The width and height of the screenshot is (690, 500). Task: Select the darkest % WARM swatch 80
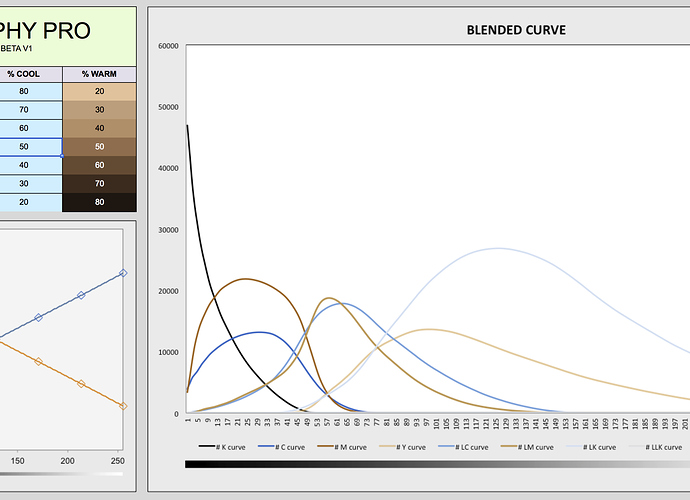[99, 202]
